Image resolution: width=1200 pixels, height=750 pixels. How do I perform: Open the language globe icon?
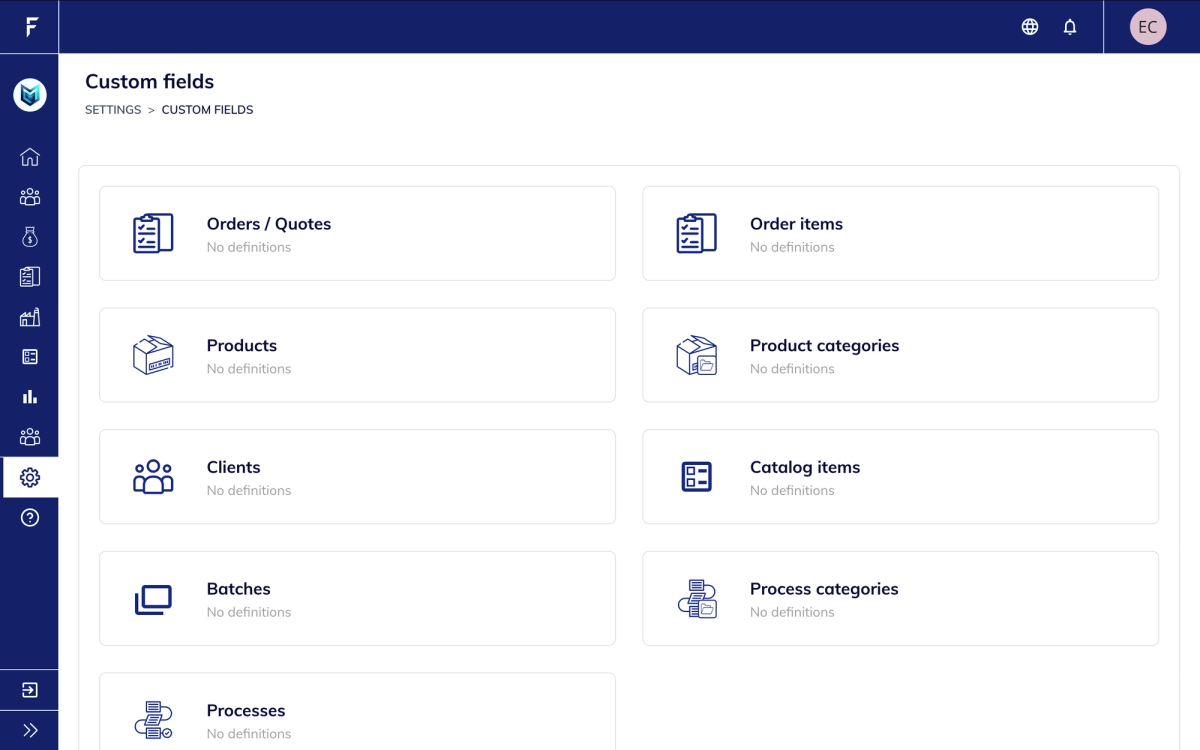tap(1030, 27)
